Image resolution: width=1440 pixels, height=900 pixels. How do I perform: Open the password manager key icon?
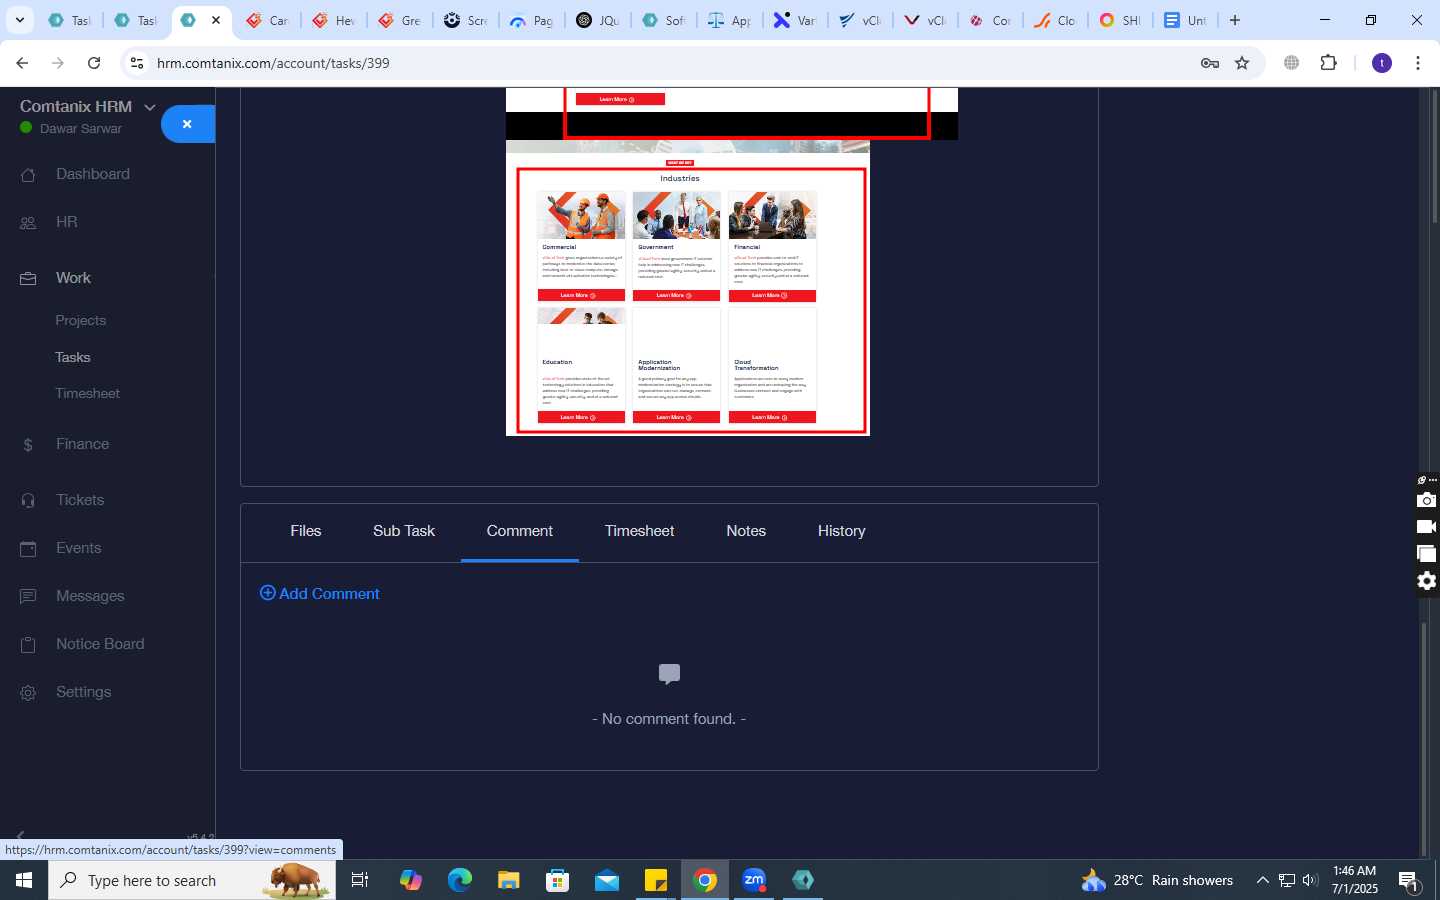click(x=1210, y=63)
